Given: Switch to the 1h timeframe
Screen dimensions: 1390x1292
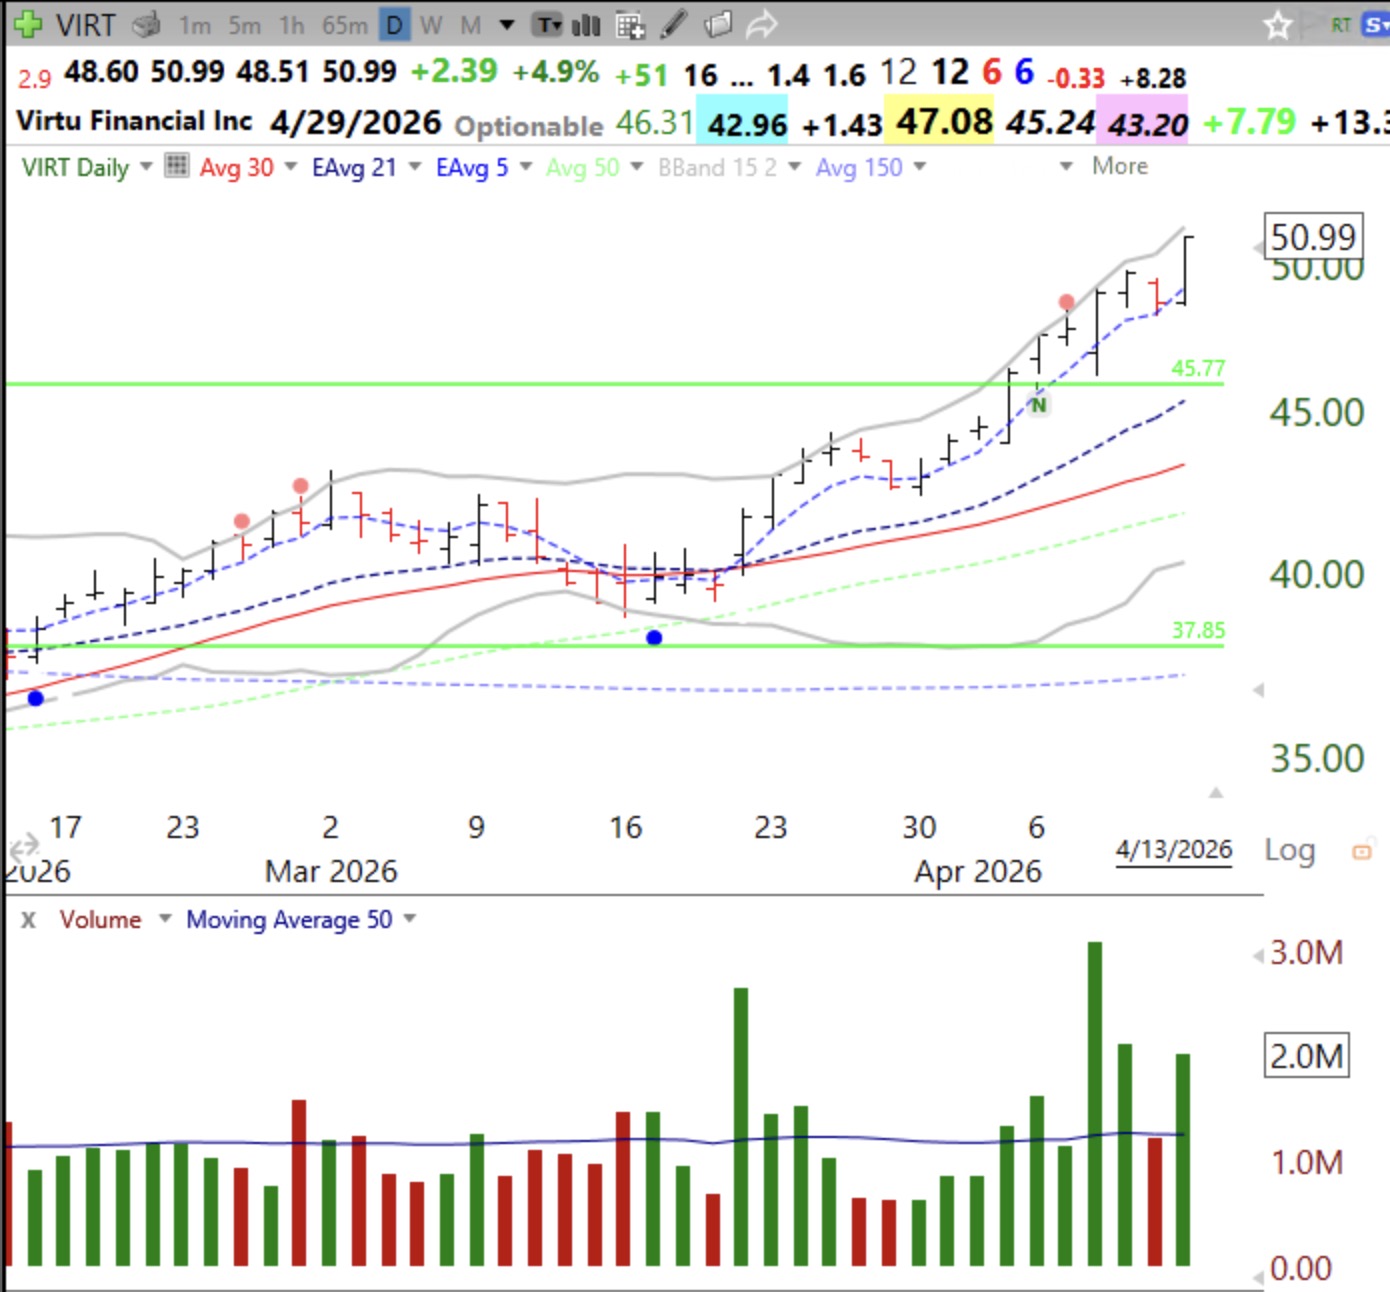Looking at the screenshot, I should tap(291, 25).
